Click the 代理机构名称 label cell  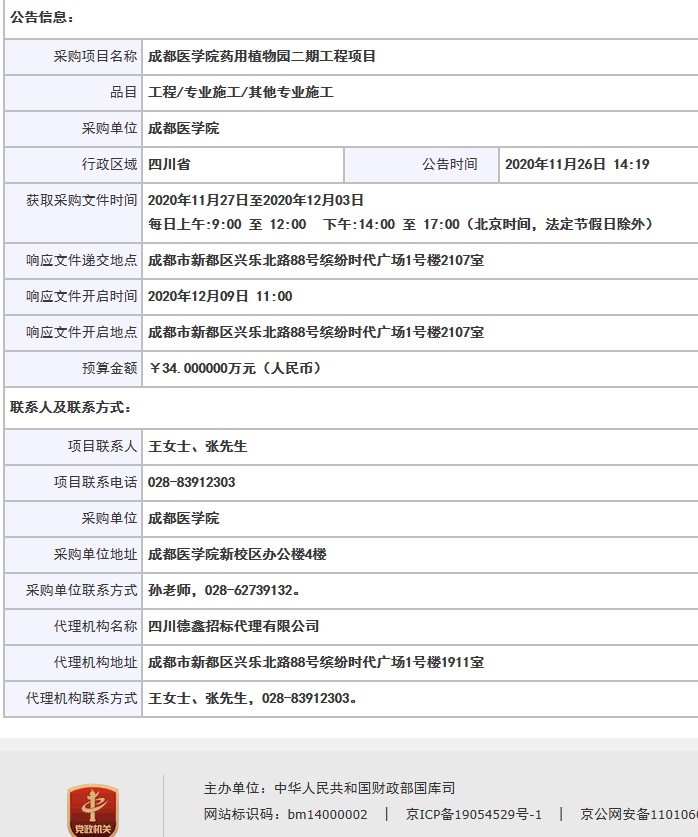click(x=73, y=626)
